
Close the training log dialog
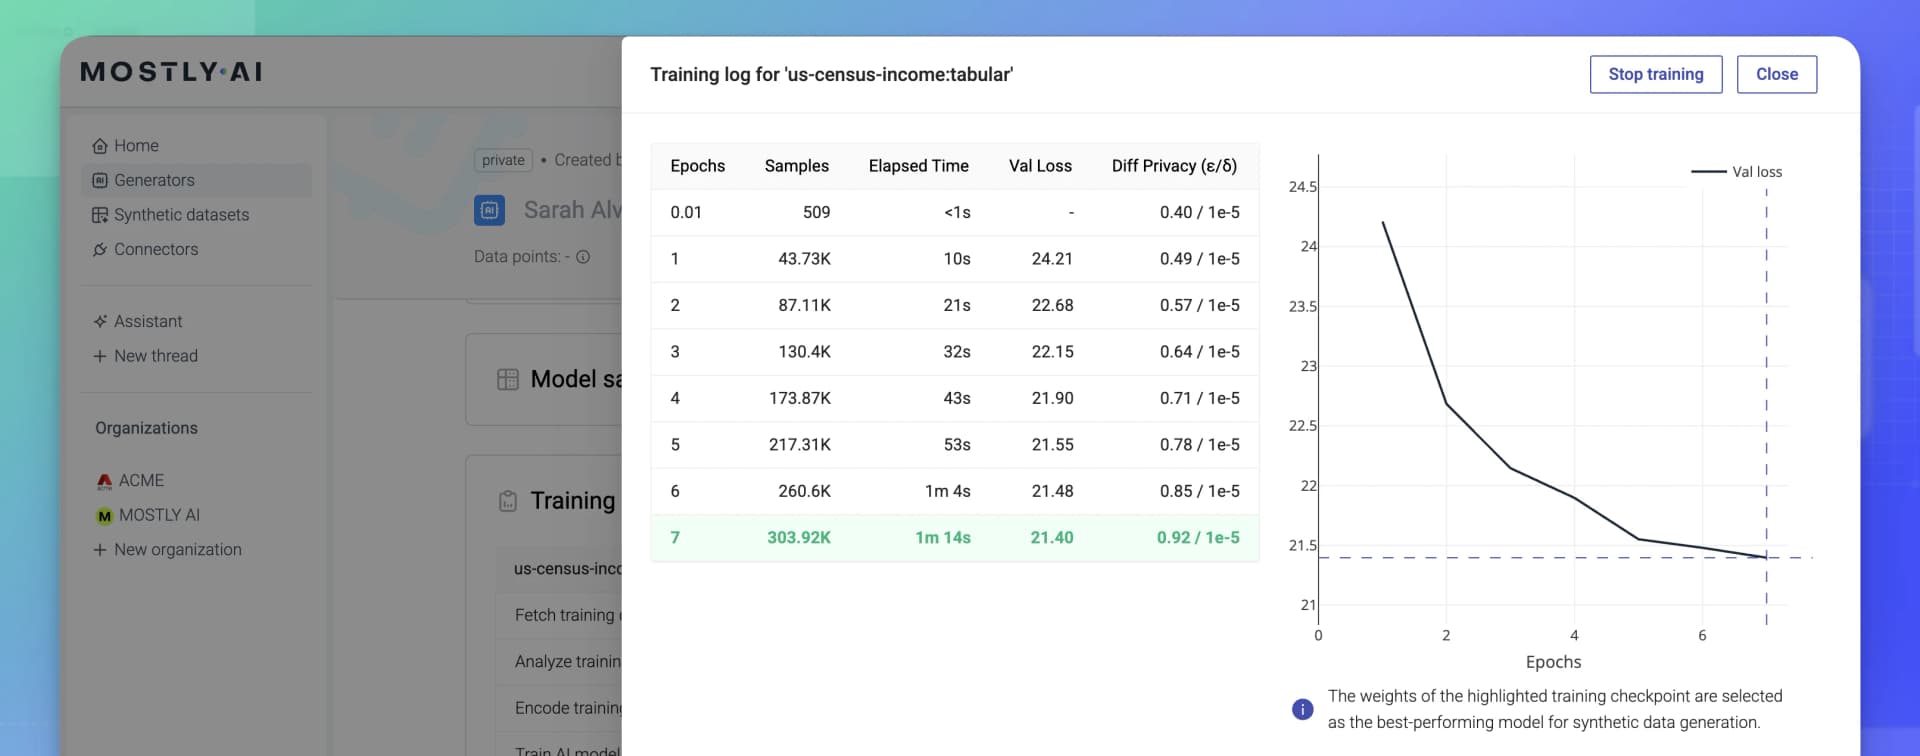pos(1776,74)
